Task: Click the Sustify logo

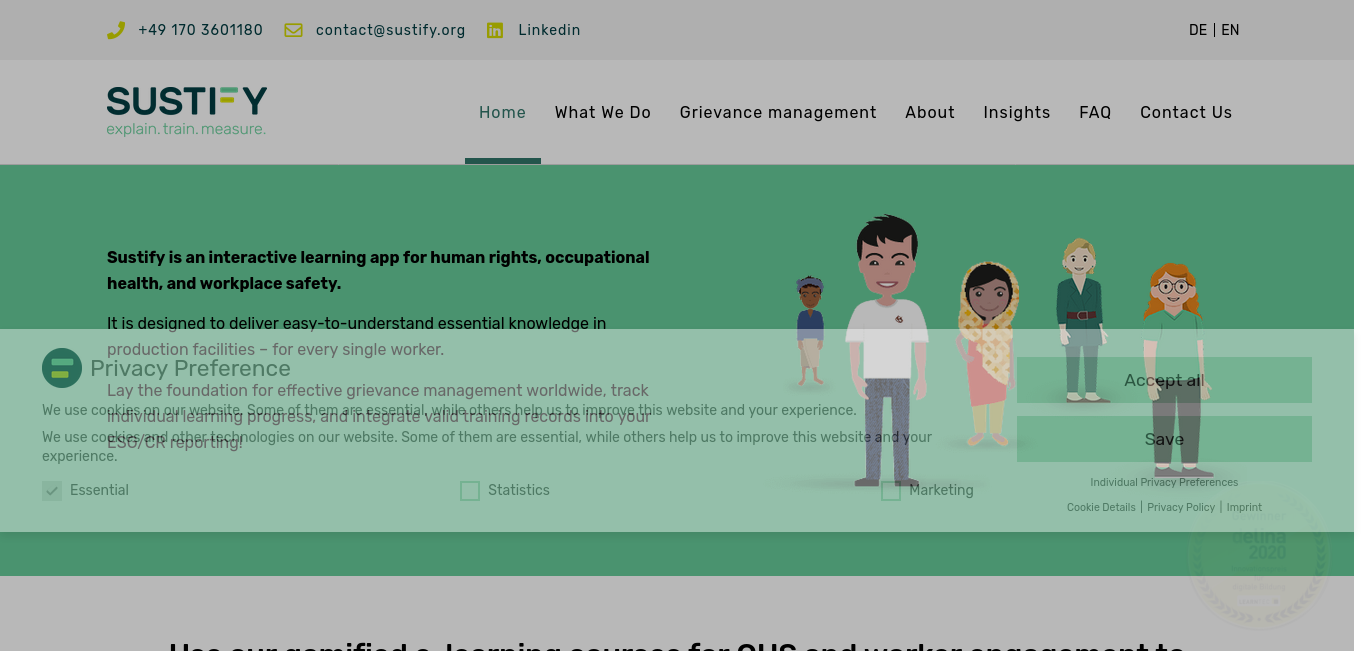Action: pyautogui.click(x=187, y=111)
